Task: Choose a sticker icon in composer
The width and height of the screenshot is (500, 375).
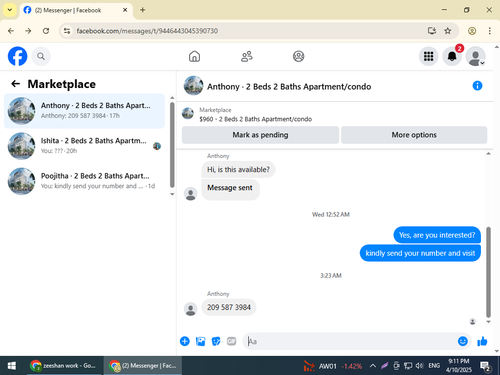Action: 216,341
